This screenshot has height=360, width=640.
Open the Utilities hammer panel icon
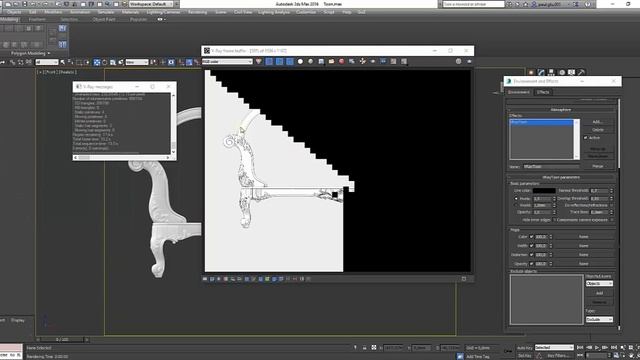[581, 73]
